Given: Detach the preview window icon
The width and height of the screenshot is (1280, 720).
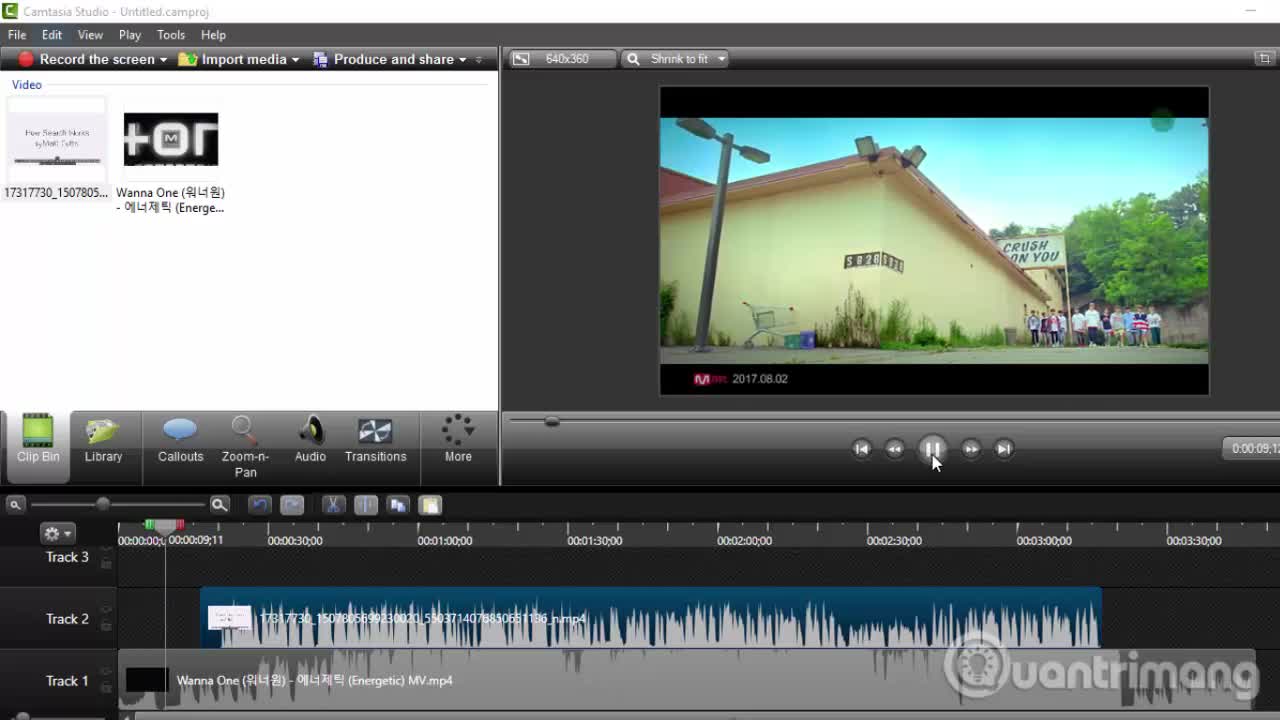Looking at the screenshot, I should tap(1264, 59).
